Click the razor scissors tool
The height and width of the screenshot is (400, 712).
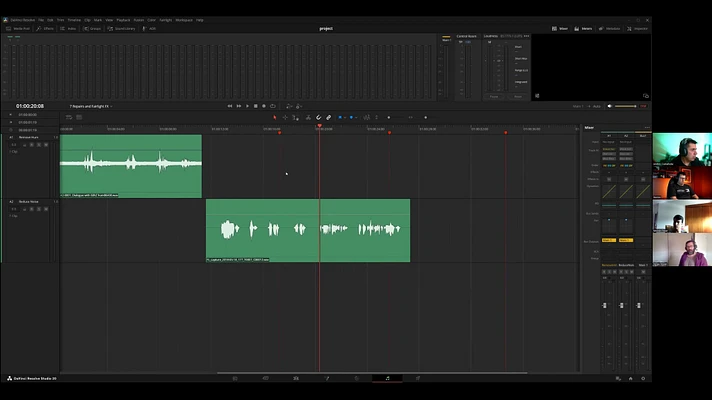pyautogui.click(x=308, y=118)
